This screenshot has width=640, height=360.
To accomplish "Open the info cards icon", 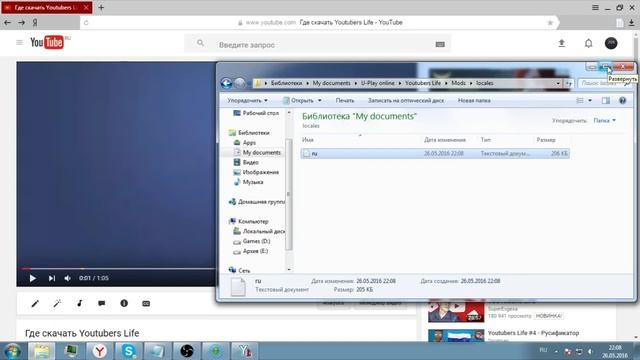I will coord(124,303).
